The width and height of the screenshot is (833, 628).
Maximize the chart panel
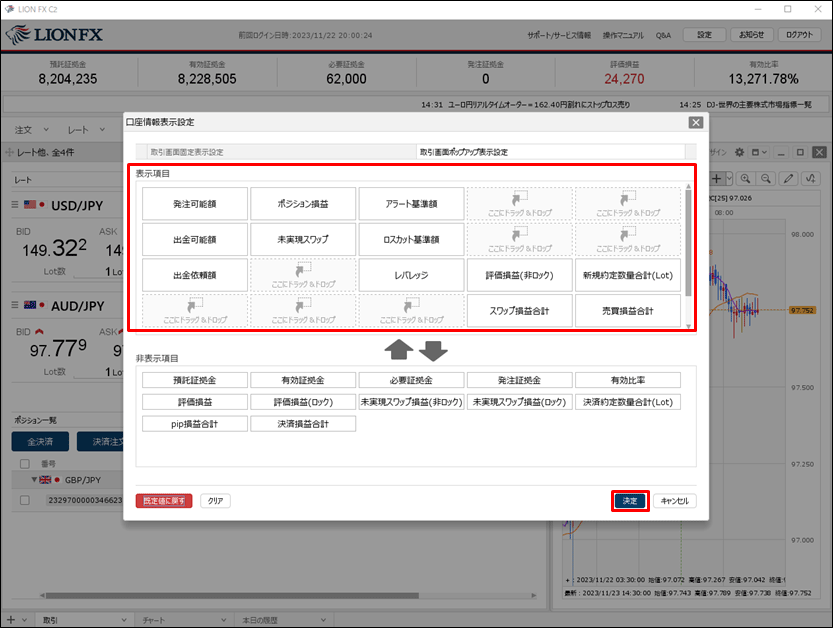tap(800, 152)
